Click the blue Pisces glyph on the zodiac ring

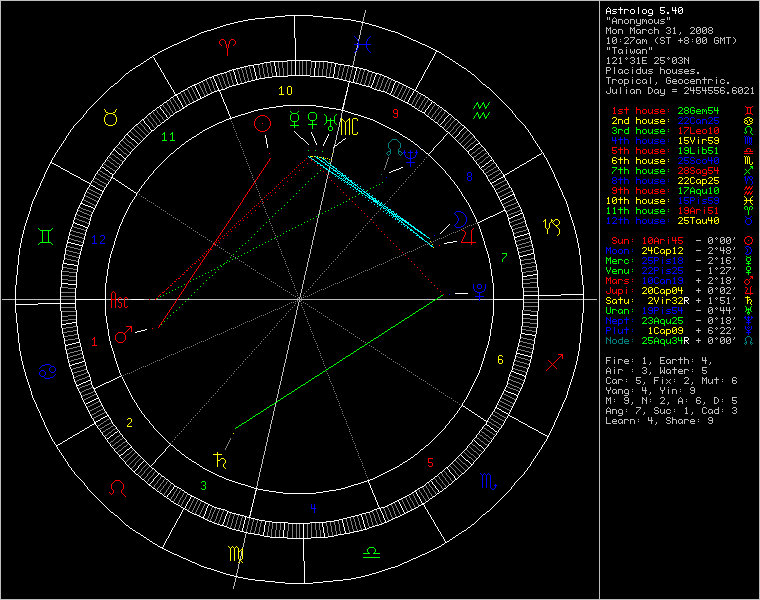click(363, 45)
